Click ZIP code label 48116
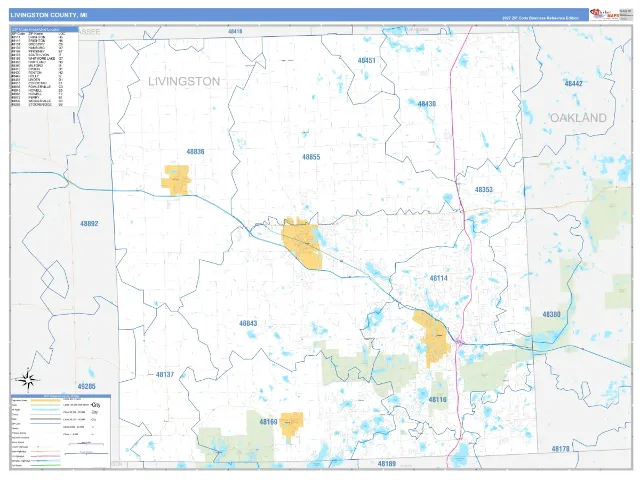The height and width of the screenshot is (480, 640). [x=438, y=399]
